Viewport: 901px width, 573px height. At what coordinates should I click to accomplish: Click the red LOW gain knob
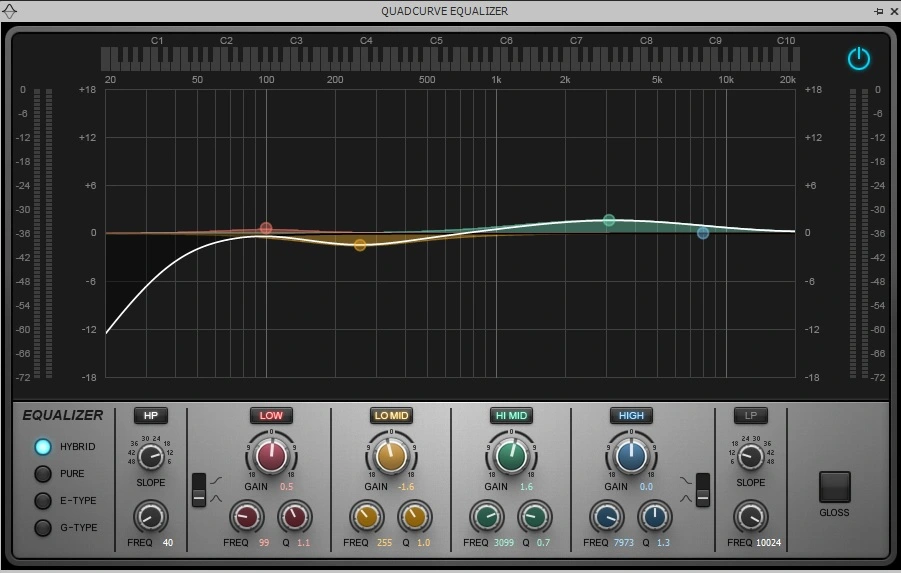coord(271,456)
